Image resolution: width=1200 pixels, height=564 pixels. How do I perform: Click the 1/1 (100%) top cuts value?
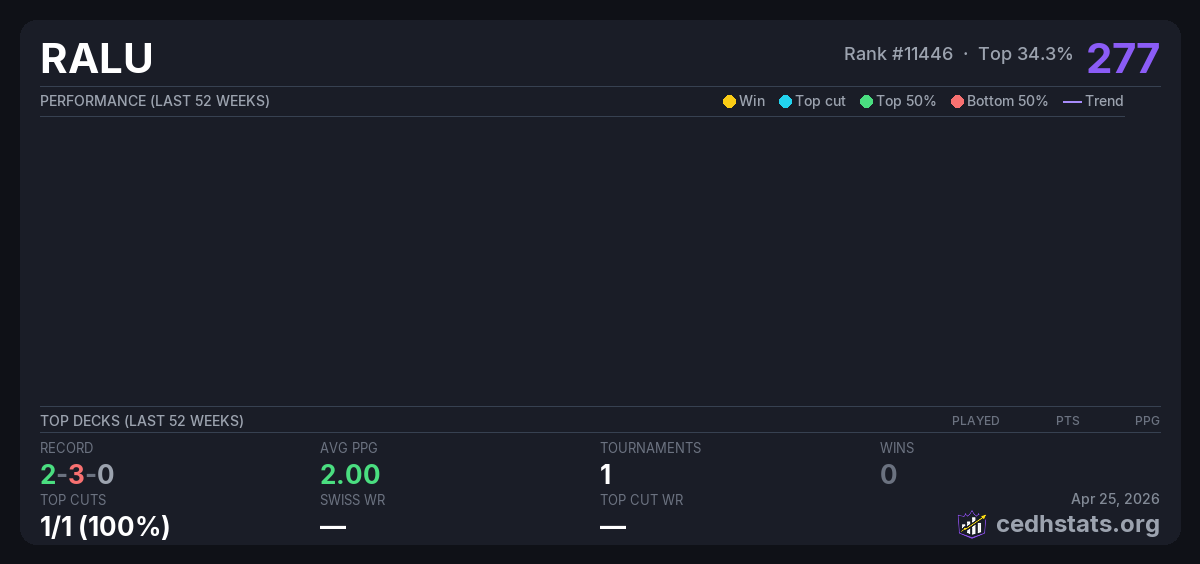click(x=105, y=526)
